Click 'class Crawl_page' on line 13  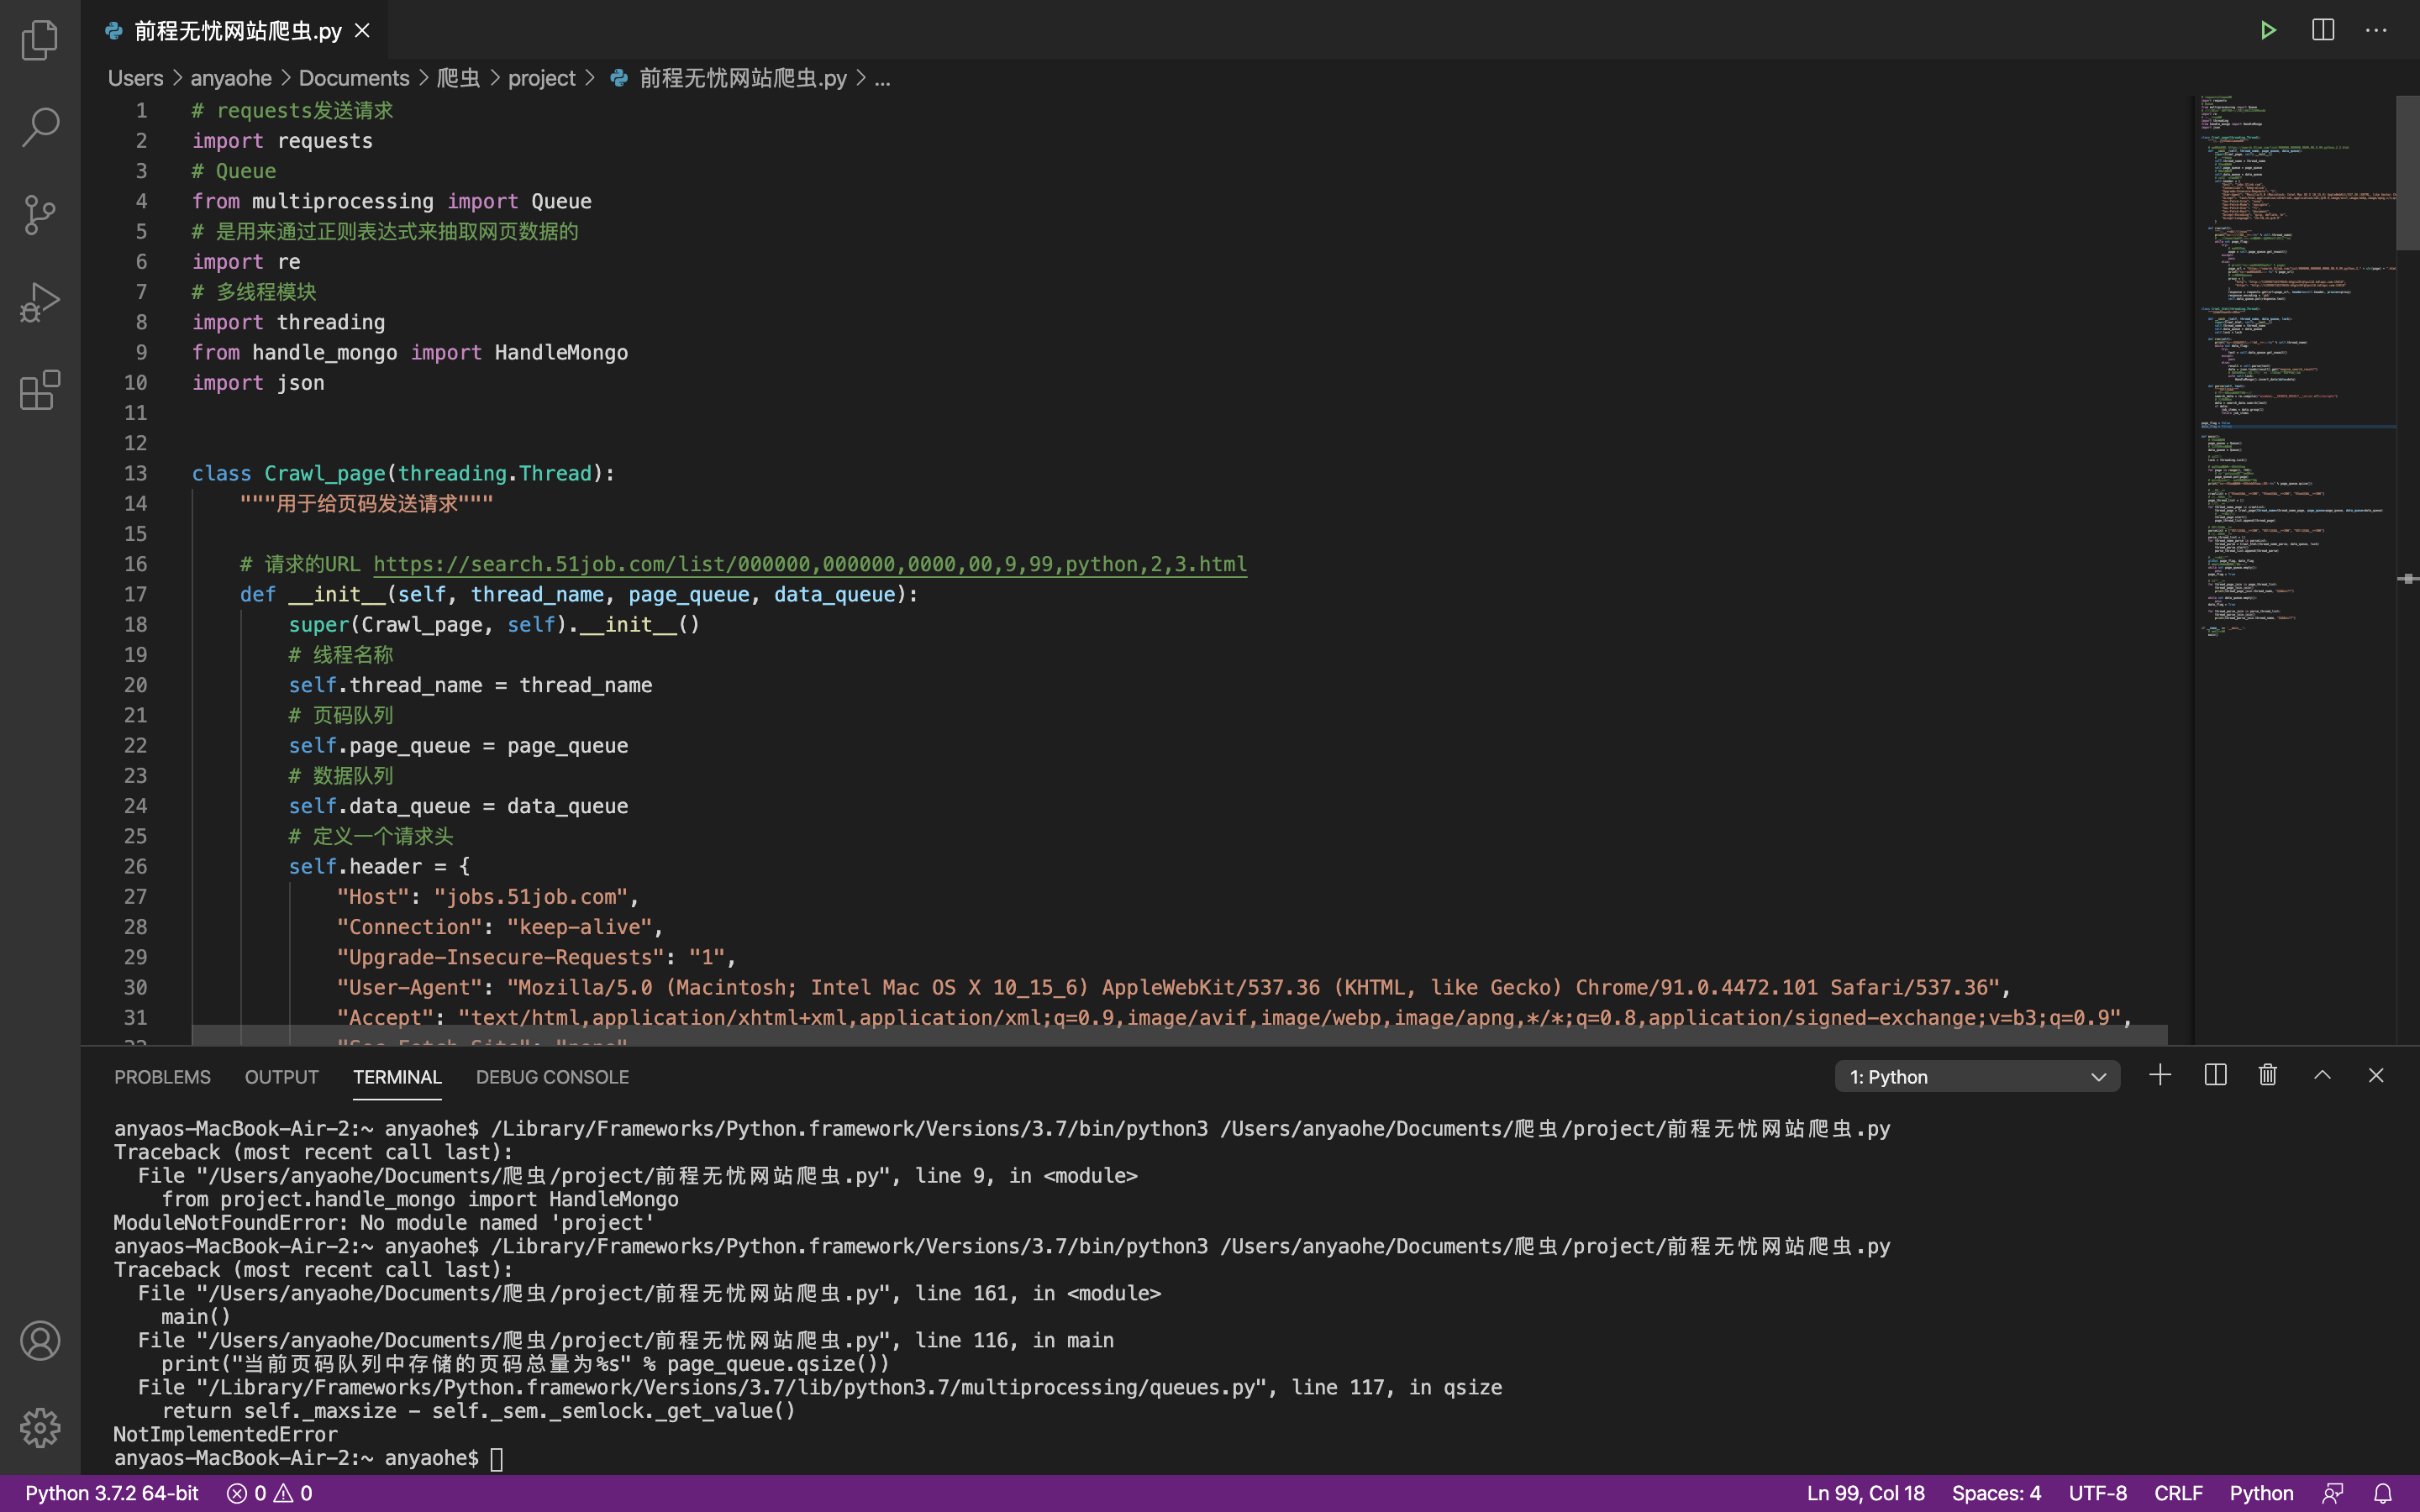[289, 473]
